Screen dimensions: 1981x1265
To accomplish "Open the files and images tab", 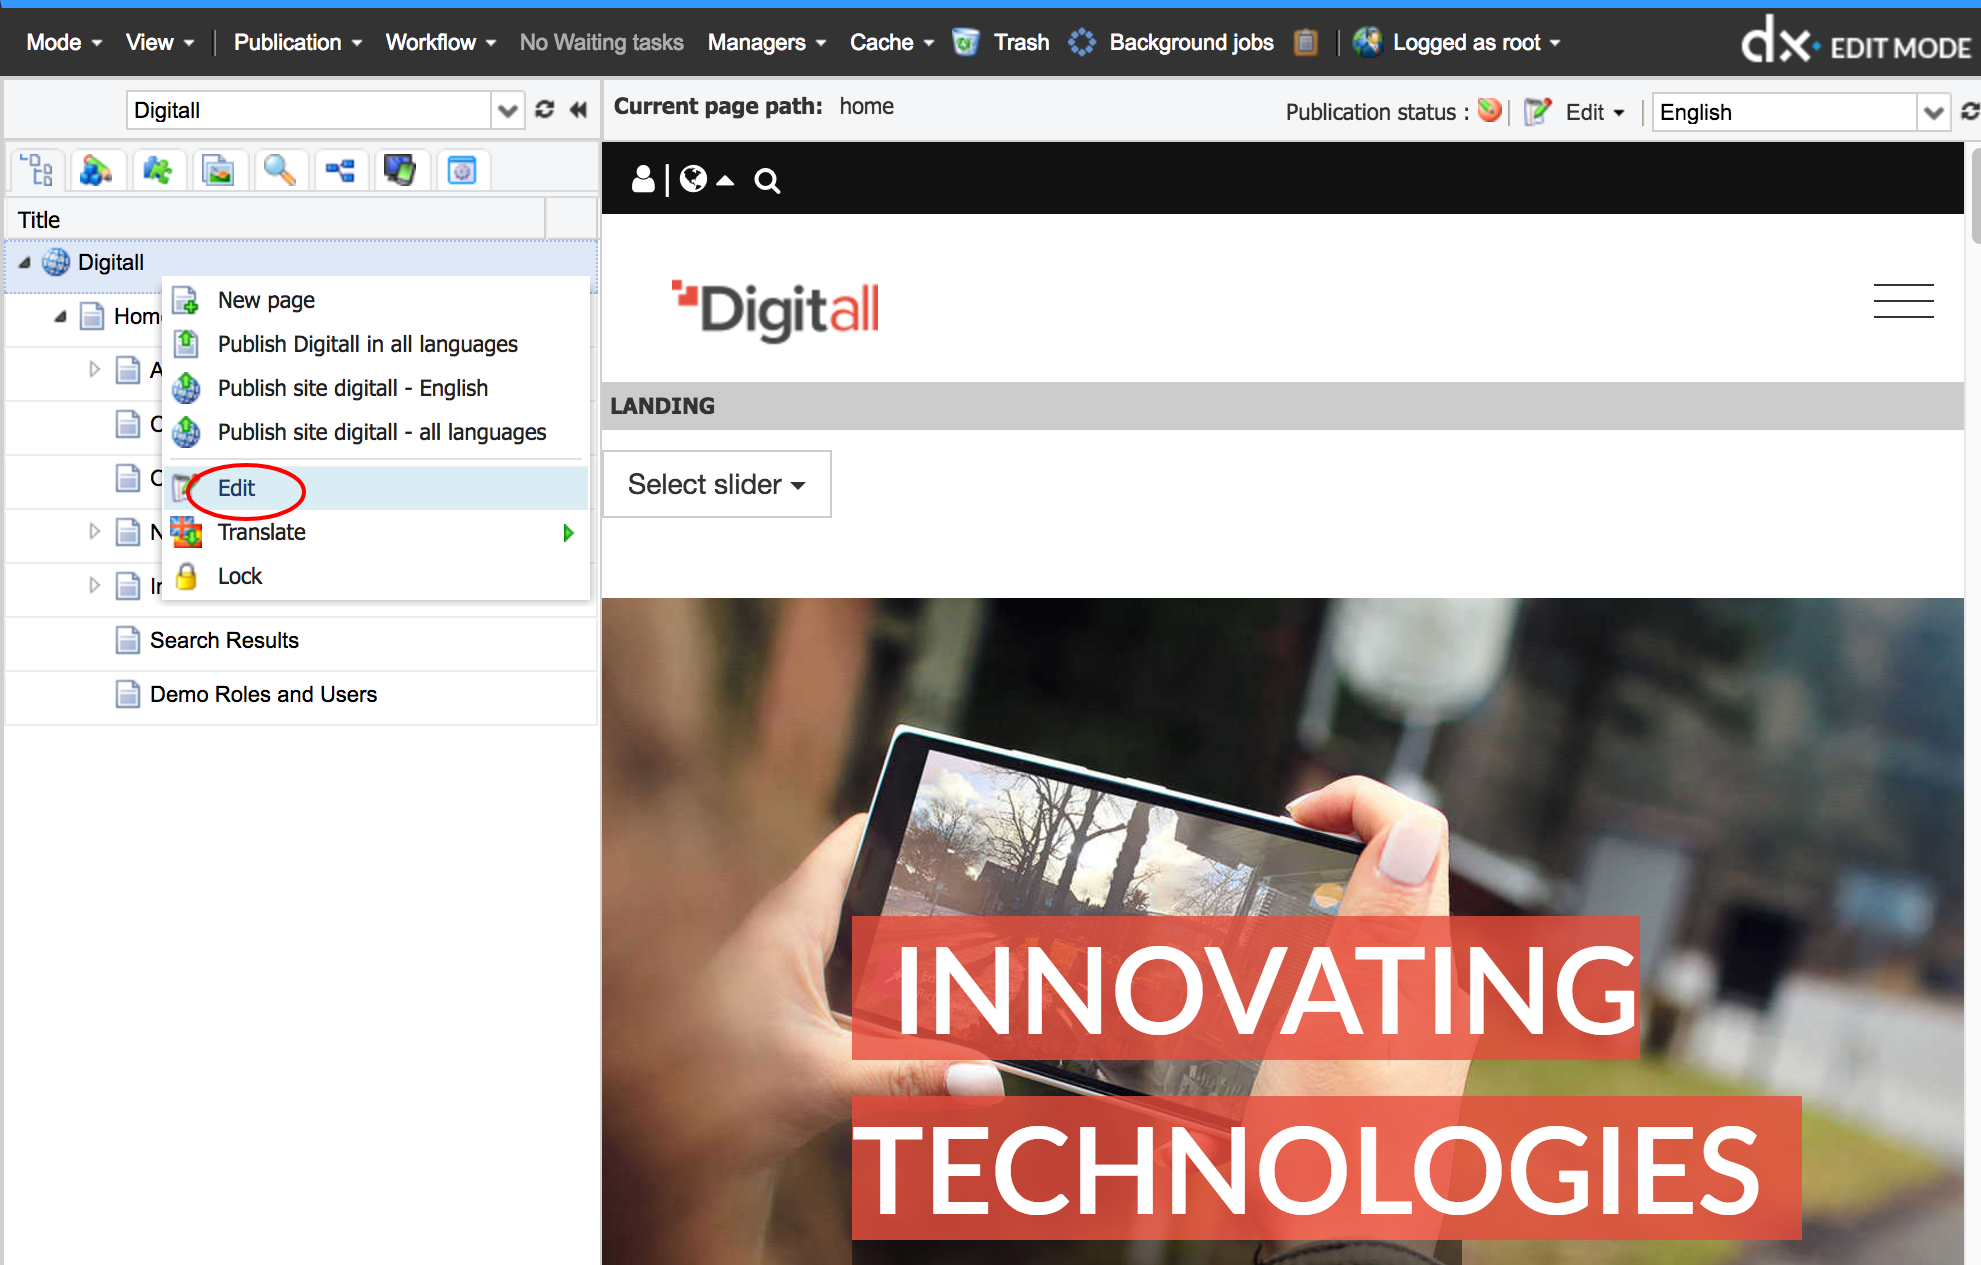I will [219, 170].
